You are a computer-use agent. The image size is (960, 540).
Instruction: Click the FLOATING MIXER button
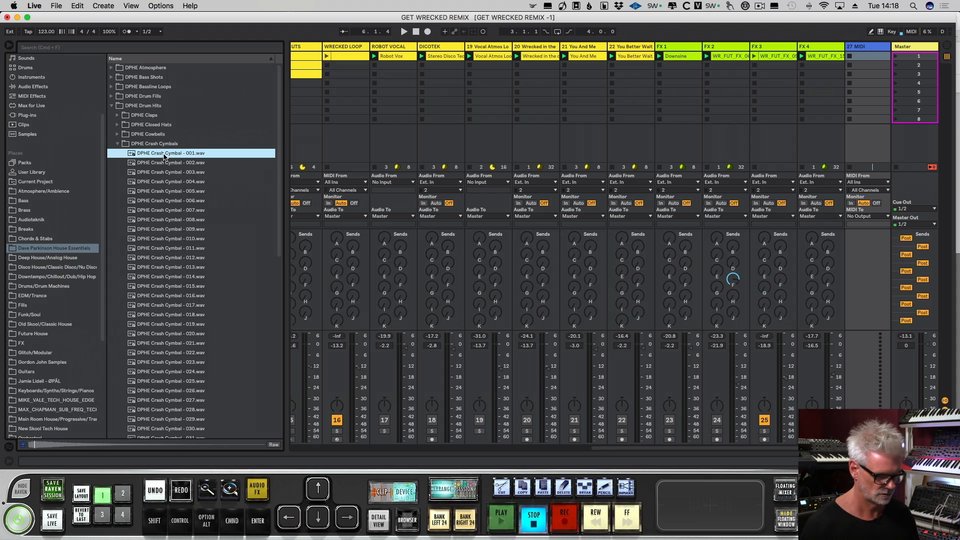785,489
